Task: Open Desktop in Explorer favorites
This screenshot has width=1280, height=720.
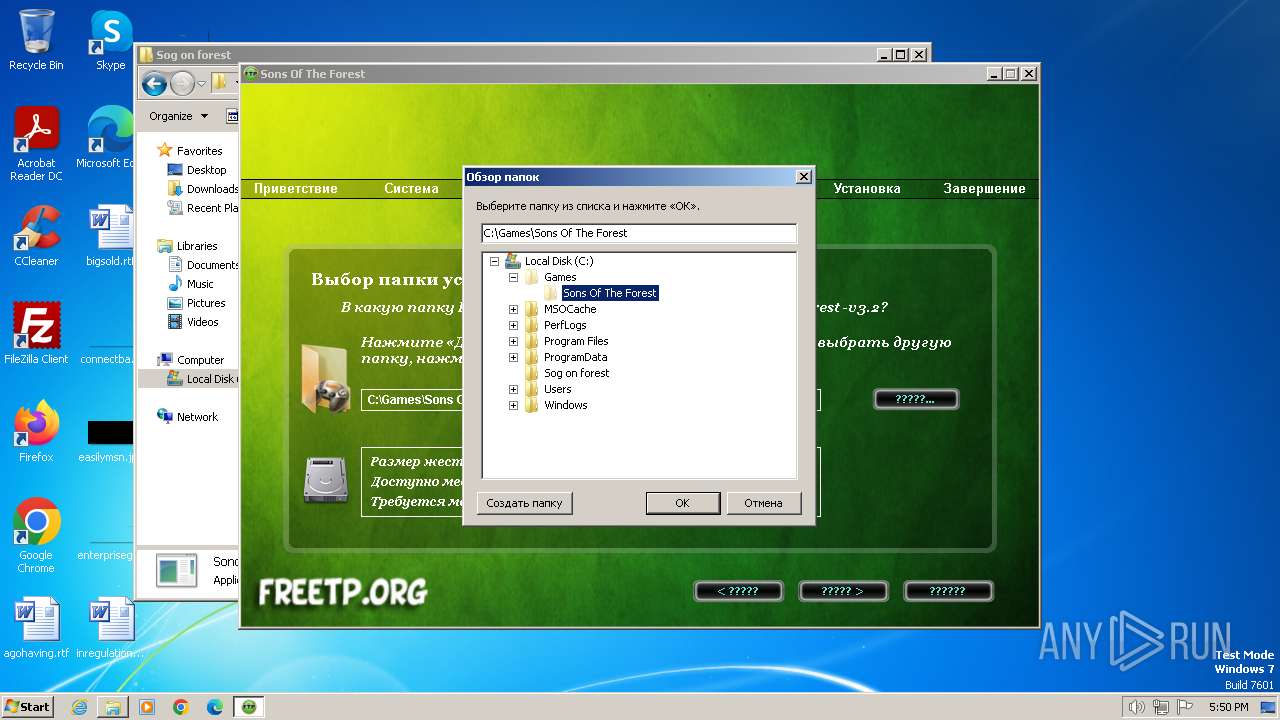Action: pos(198,170)
